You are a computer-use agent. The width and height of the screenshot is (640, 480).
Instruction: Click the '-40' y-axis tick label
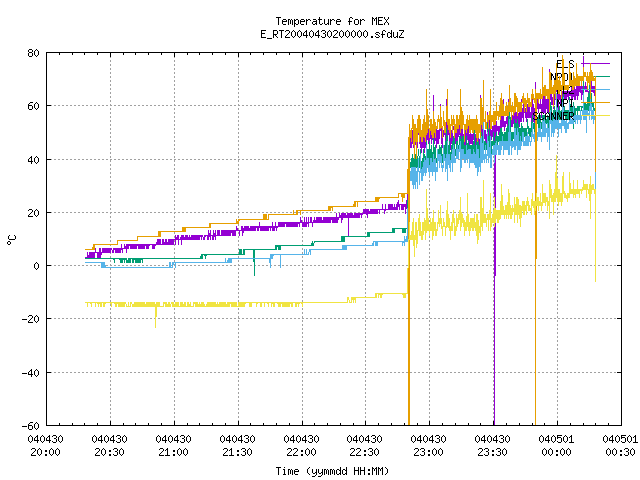click(31, 373)
